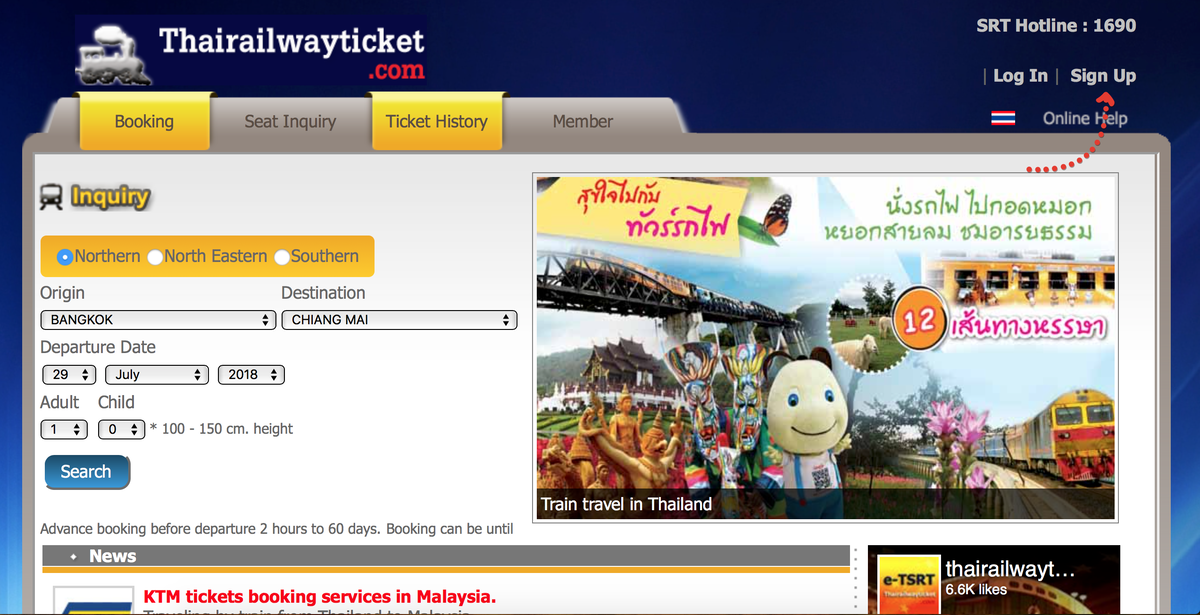Viewport: 1200px width, 615px height.
Task: Click the steam locomotive logo icon
Action: point(114,55)
